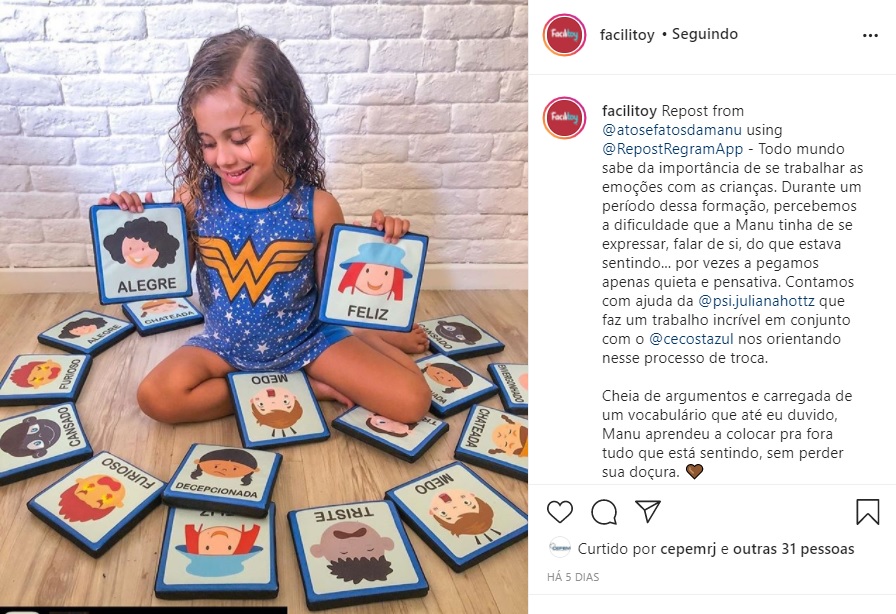Open the cepemrj username in likes
The width and height of the screenshot is (896, 614).
[x=688, y=549]
